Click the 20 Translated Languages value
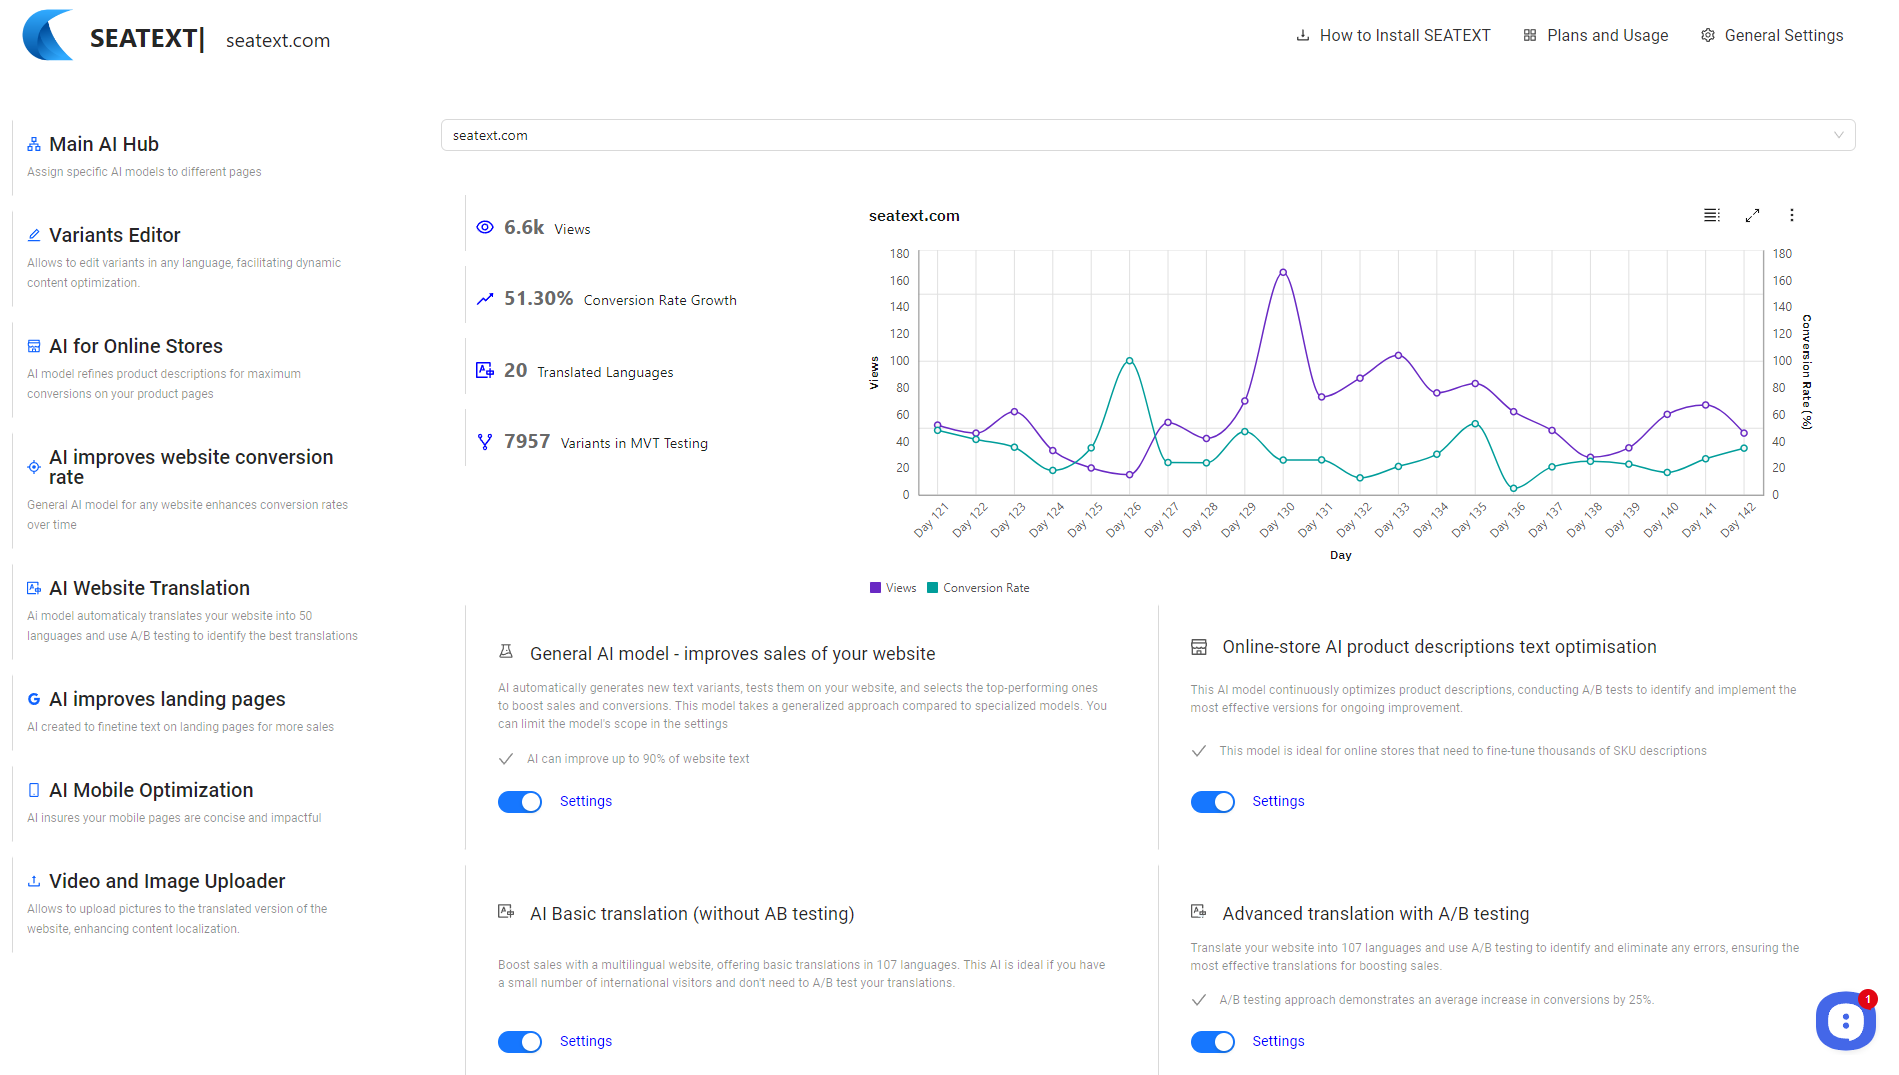This screenshot has height=1075, width=1899. (x=515, y=371)
